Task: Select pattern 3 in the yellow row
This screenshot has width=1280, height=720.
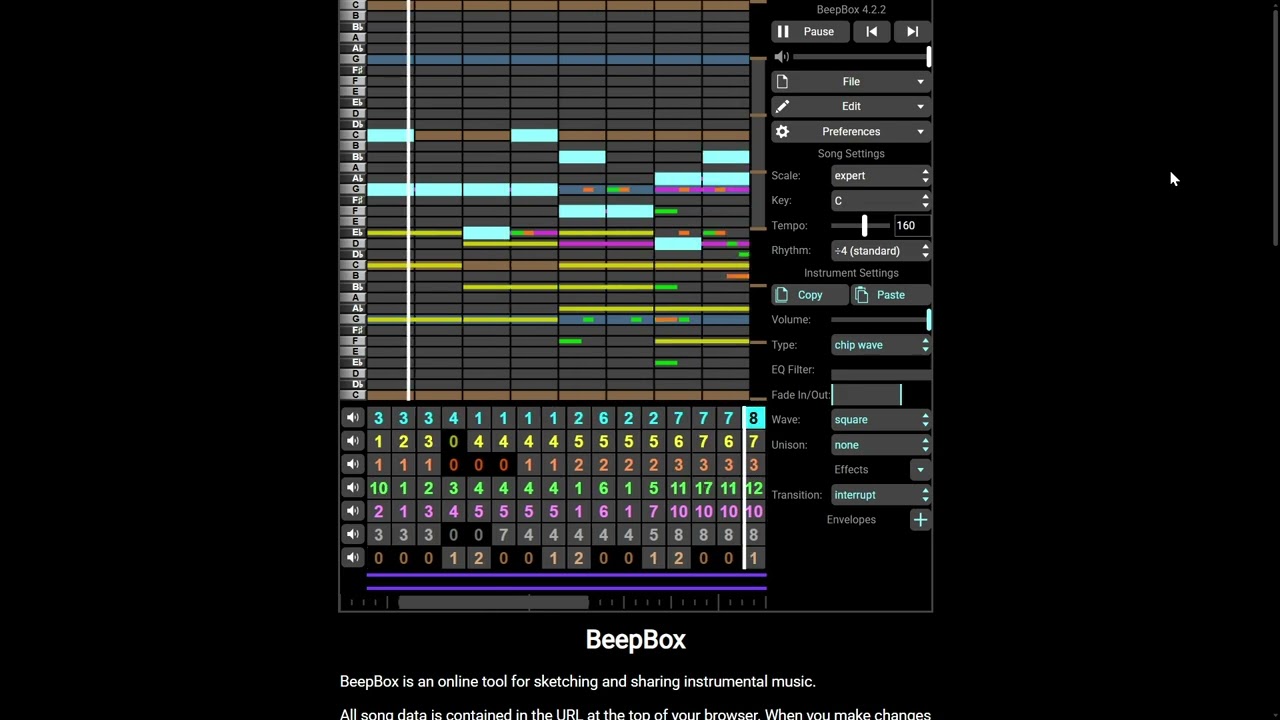Action: [x=428, y=441]
